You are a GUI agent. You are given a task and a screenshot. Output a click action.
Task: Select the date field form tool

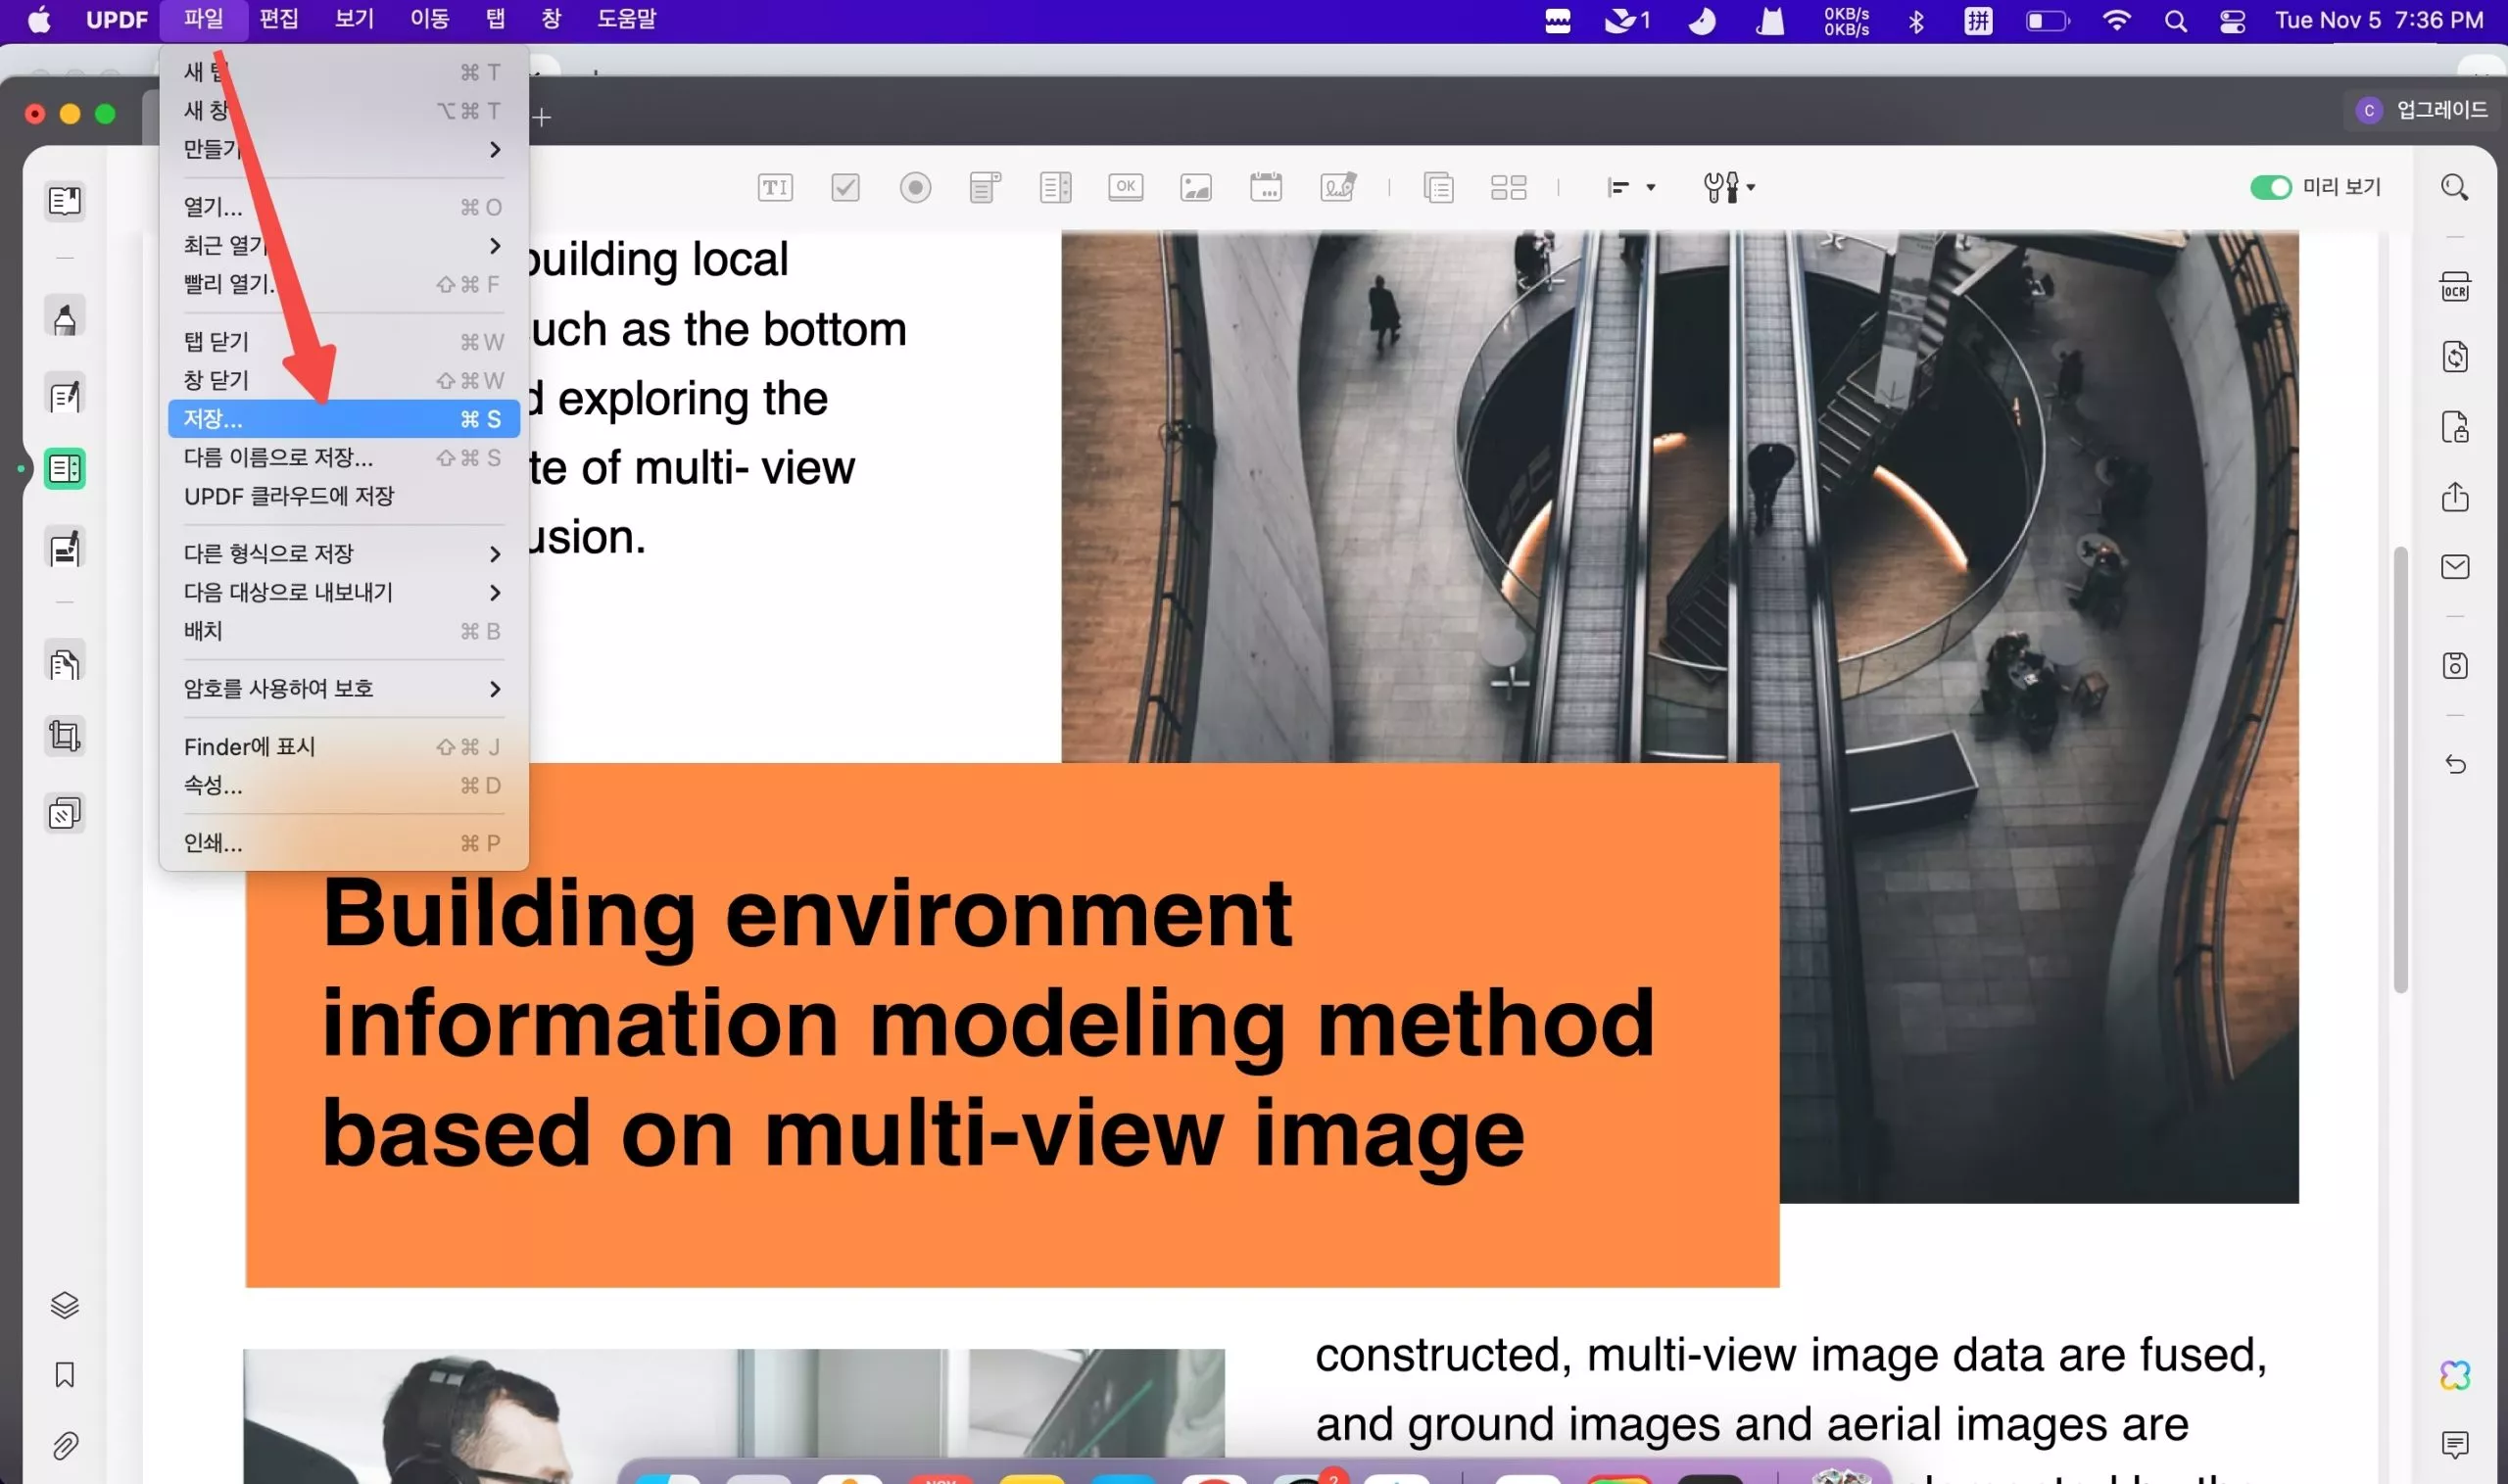pyautogui.click(x=1265, y=187)
